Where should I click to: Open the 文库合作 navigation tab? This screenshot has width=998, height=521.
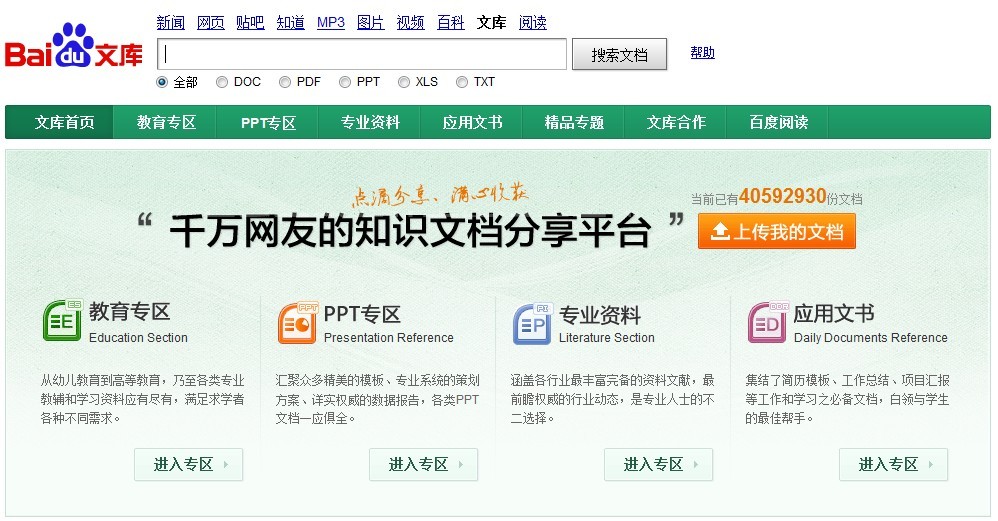coord(676,122)
